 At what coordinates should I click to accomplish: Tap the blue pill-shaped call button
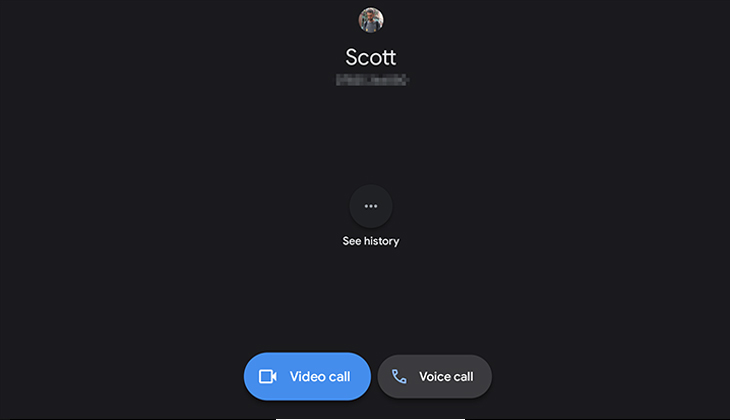[307, 376]
